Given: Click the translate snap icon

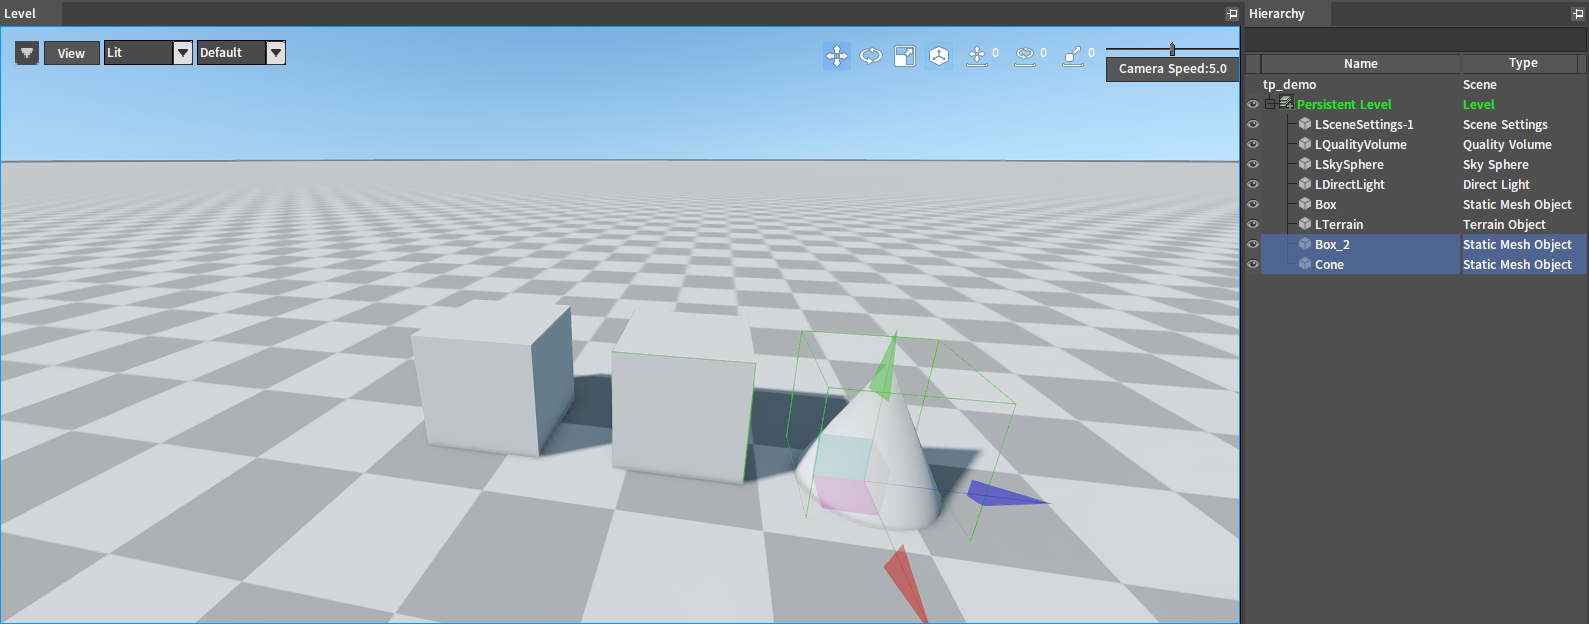Looking at the screenshot, I should tap(977, 56).
